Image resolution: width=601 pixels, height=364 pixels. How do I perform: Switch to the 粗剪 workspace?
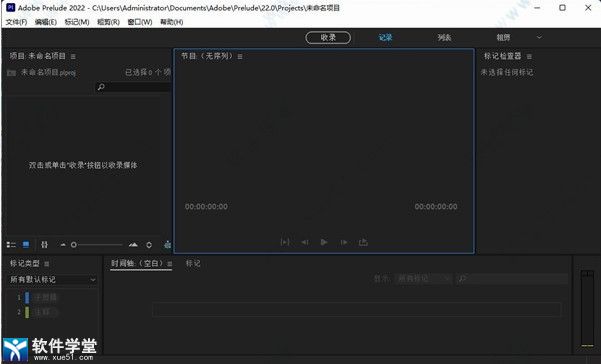point(503,38)
